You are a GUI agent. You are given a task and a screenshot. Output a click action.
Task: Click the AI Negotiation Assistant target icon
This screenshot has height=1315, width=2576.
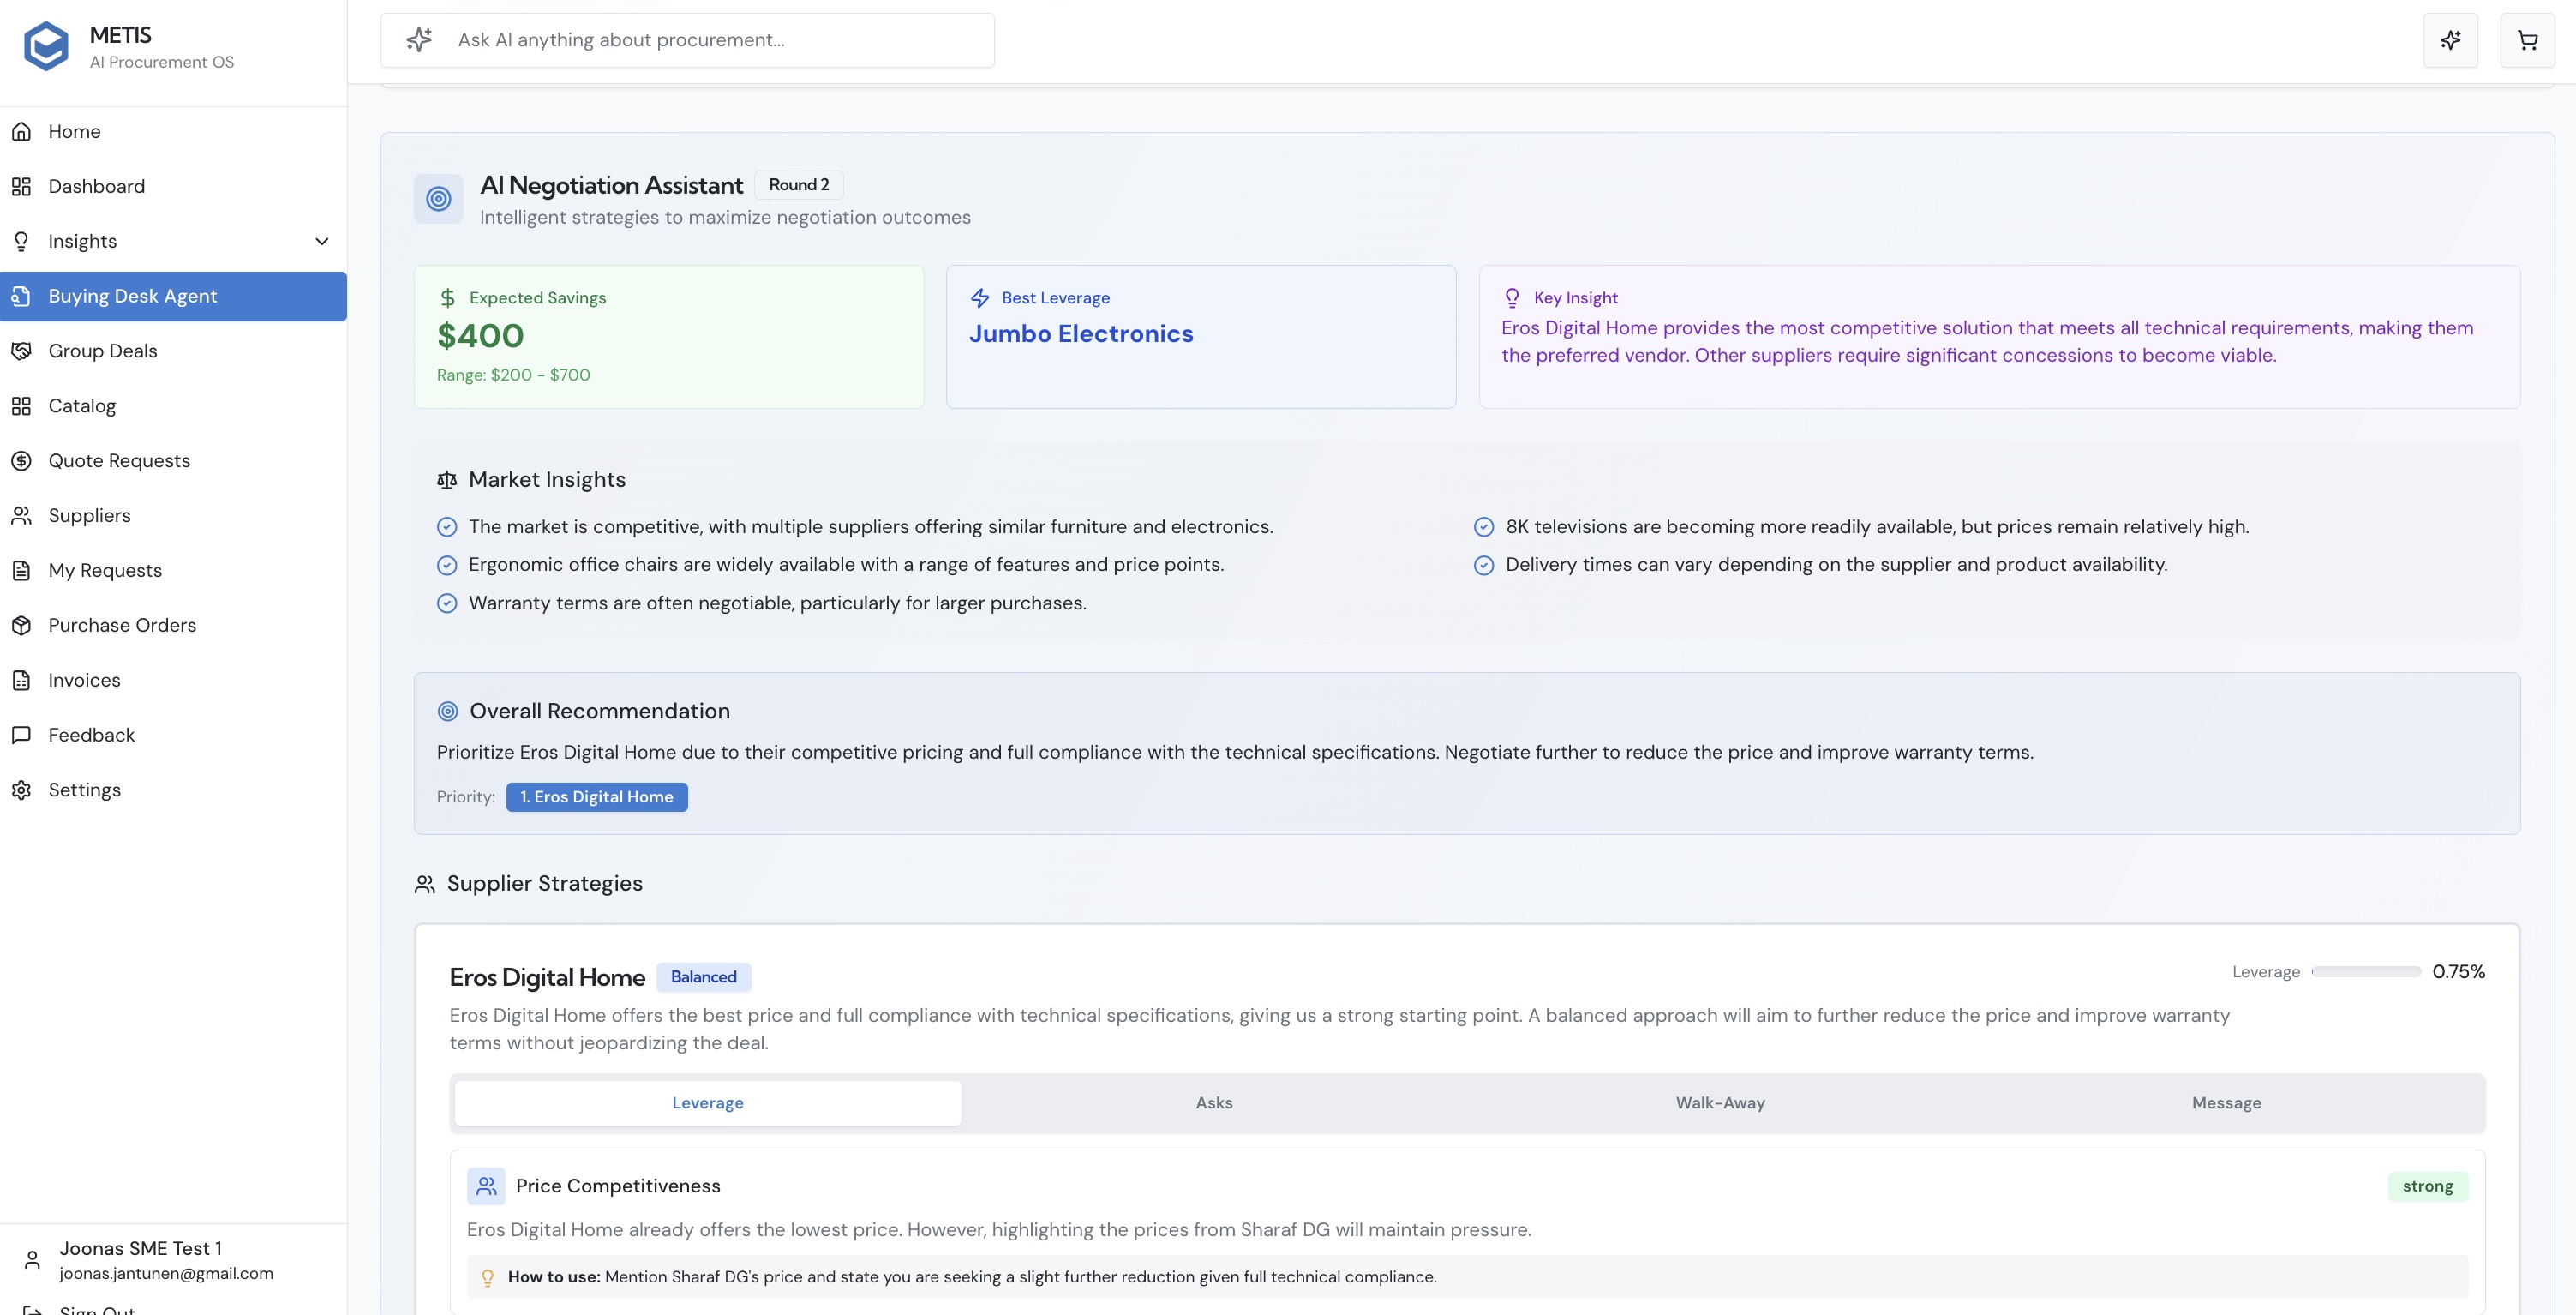coord(438,199)
